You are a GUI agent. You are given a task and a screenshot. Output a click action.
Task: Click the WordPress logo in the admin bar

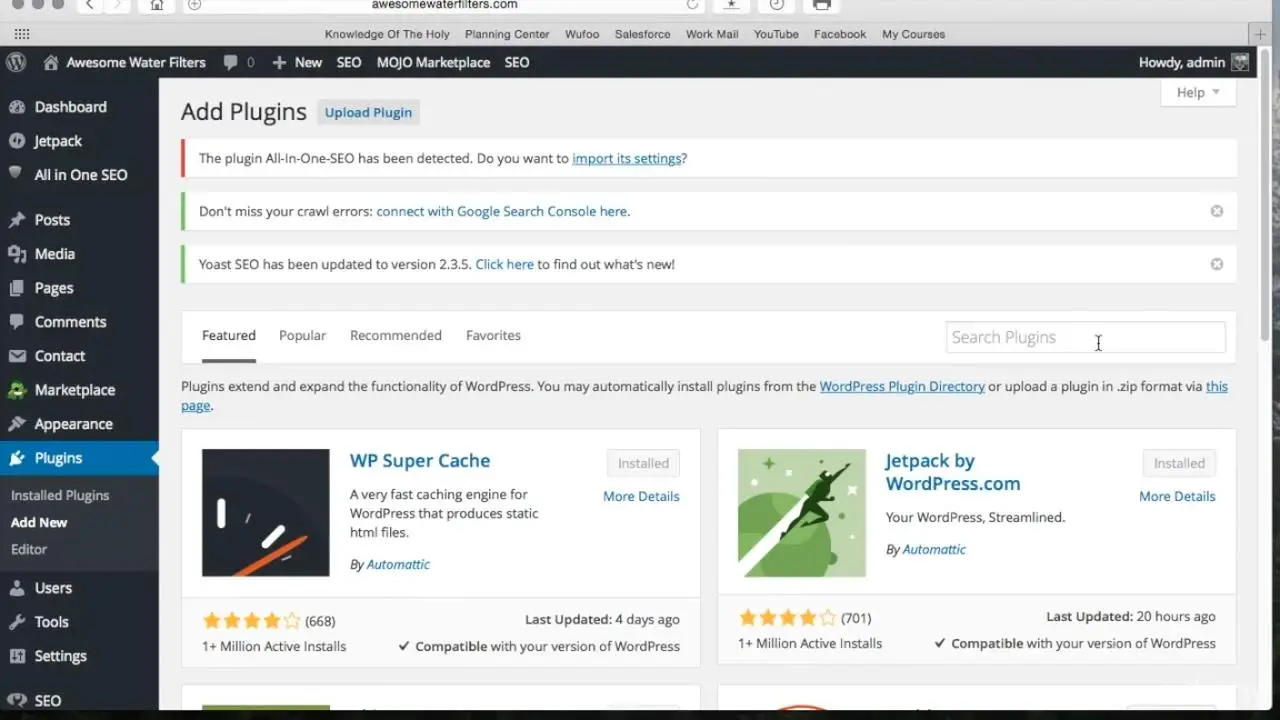pyautogui.click(x=16, y=62)
